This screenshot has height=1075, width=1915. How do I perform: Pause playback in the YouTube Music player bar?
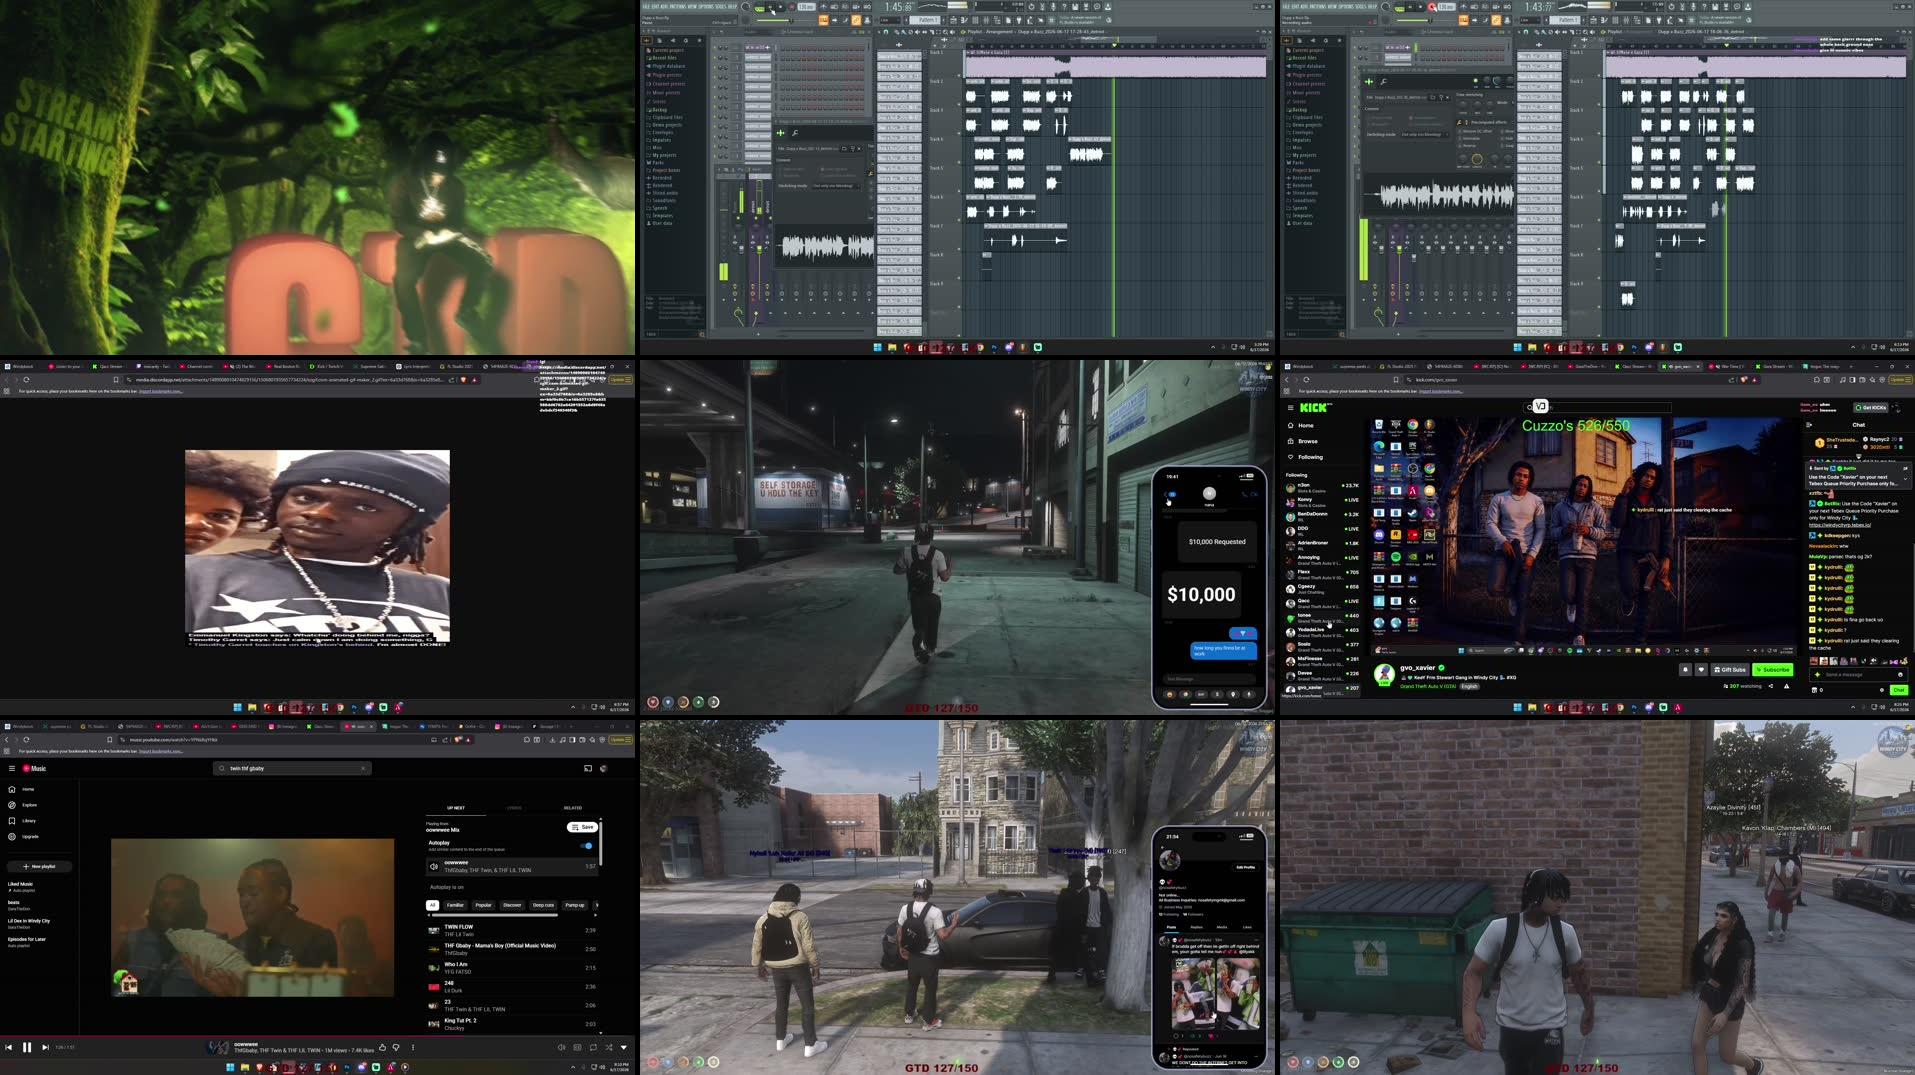pyautogui.click(x=27, y=1047)
